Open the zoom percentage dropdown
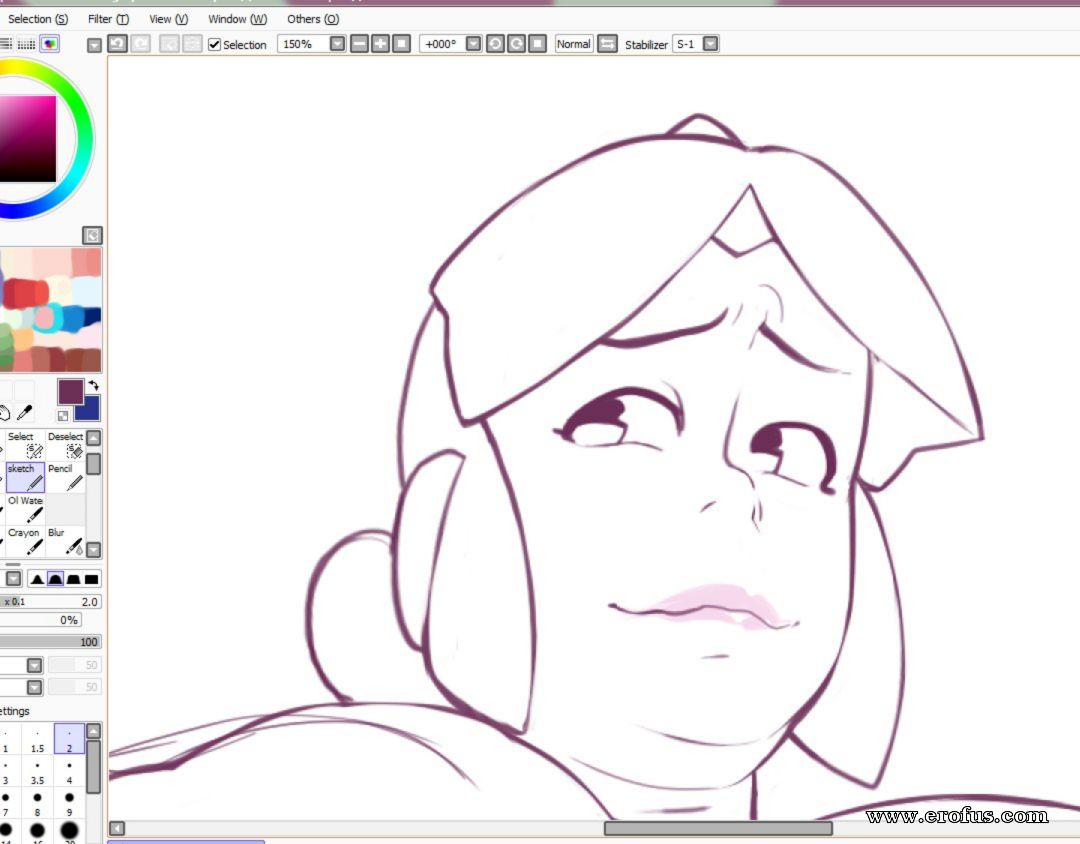 coord(338,44)
